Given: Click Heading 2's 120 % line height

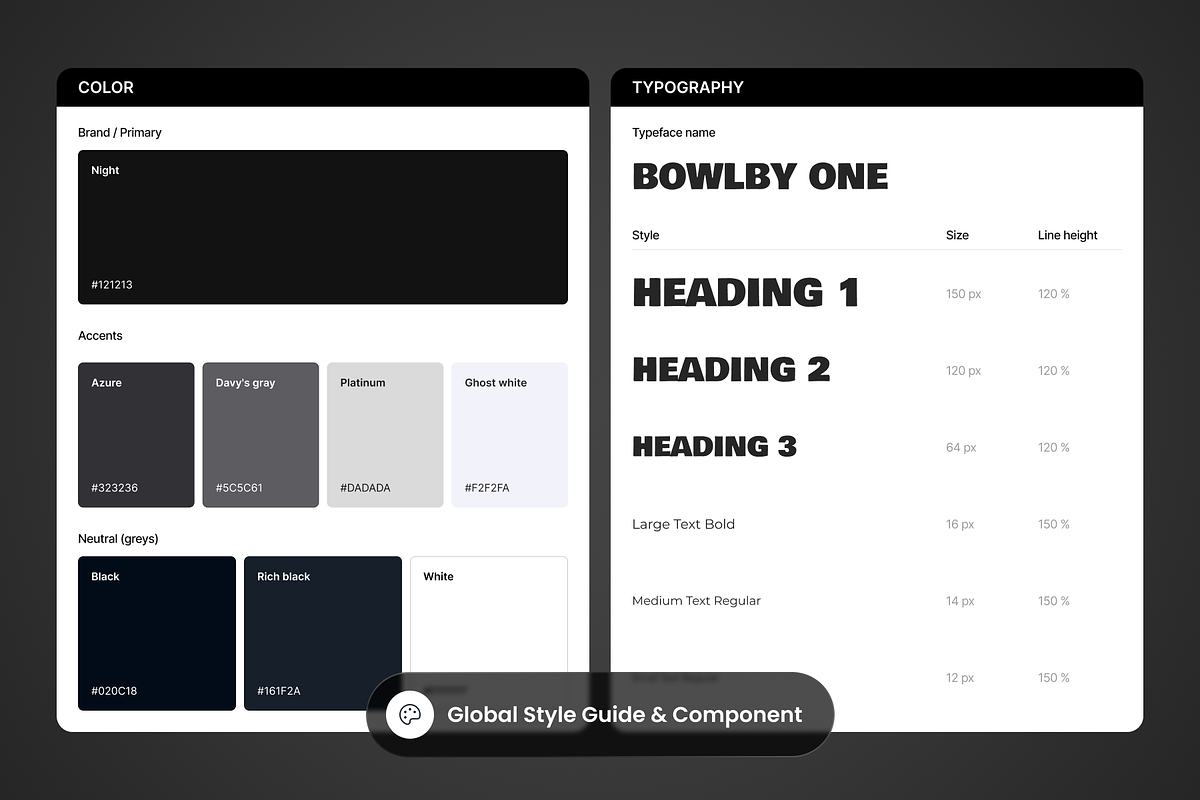Looking at the screenshot, I should click(1054, 371).
